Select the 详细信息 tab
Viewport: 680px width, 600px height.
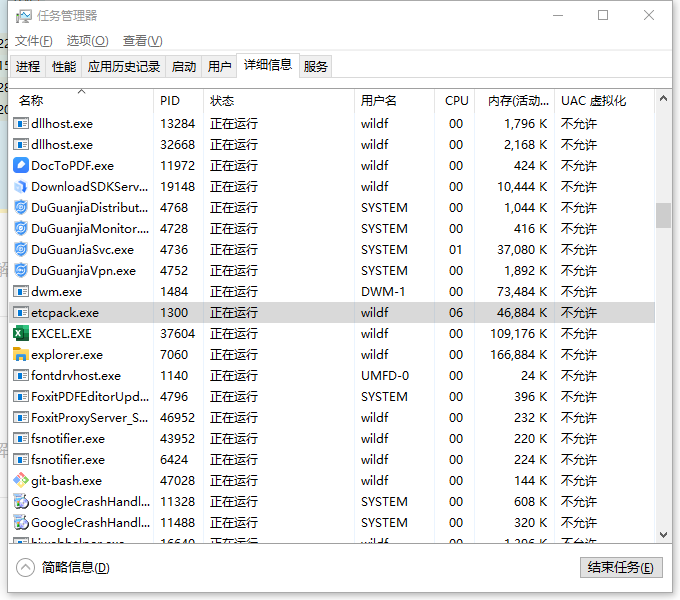click(x=268, y=65)
